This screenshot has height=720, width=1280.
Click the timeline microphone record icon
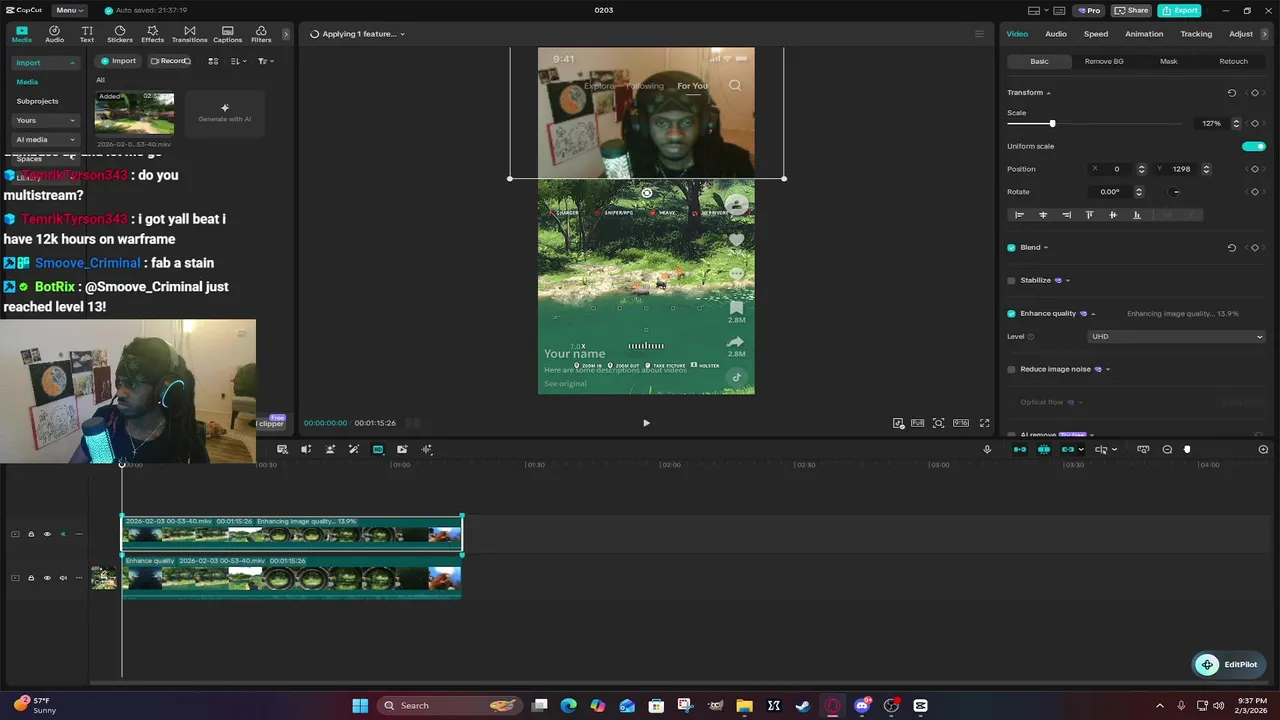(x=987, y=449)
